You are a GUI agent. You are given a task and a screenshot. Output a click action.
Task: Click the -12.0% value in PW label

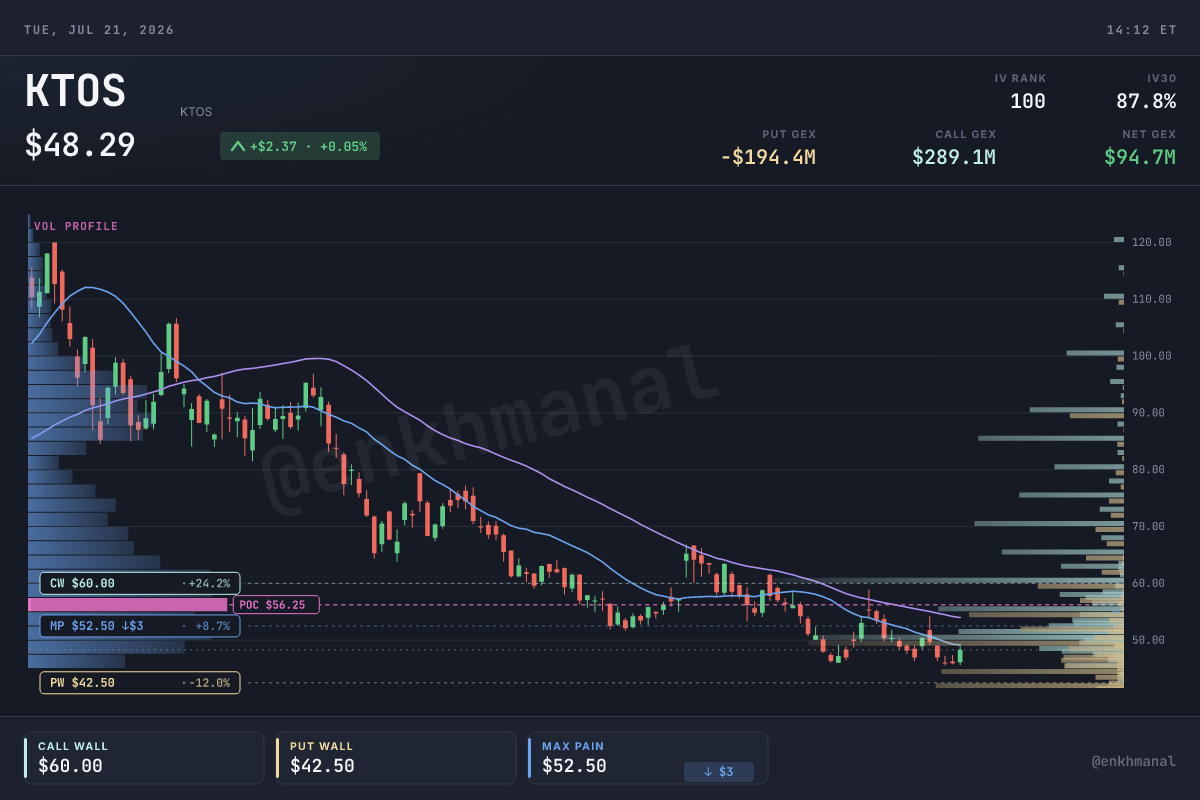(x=208, y=683)
